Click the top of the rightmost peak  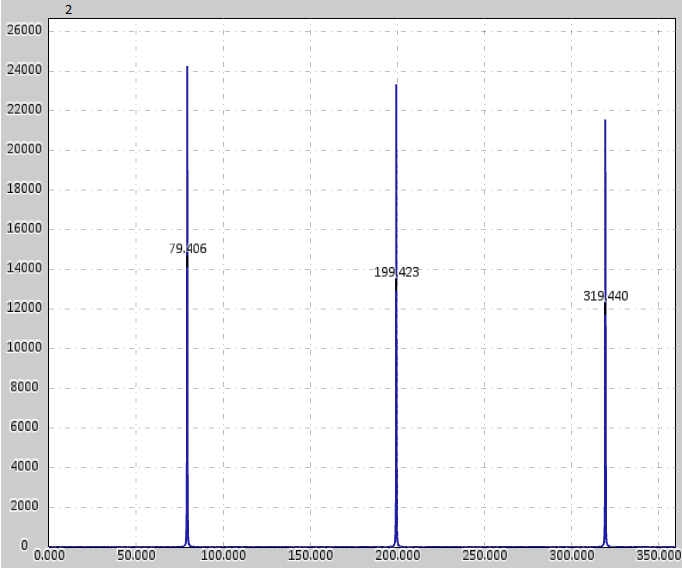(605, 121)
